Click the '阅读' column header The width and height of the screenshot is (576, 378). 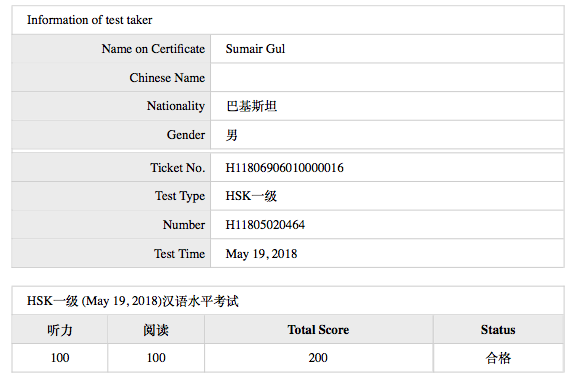156,330
